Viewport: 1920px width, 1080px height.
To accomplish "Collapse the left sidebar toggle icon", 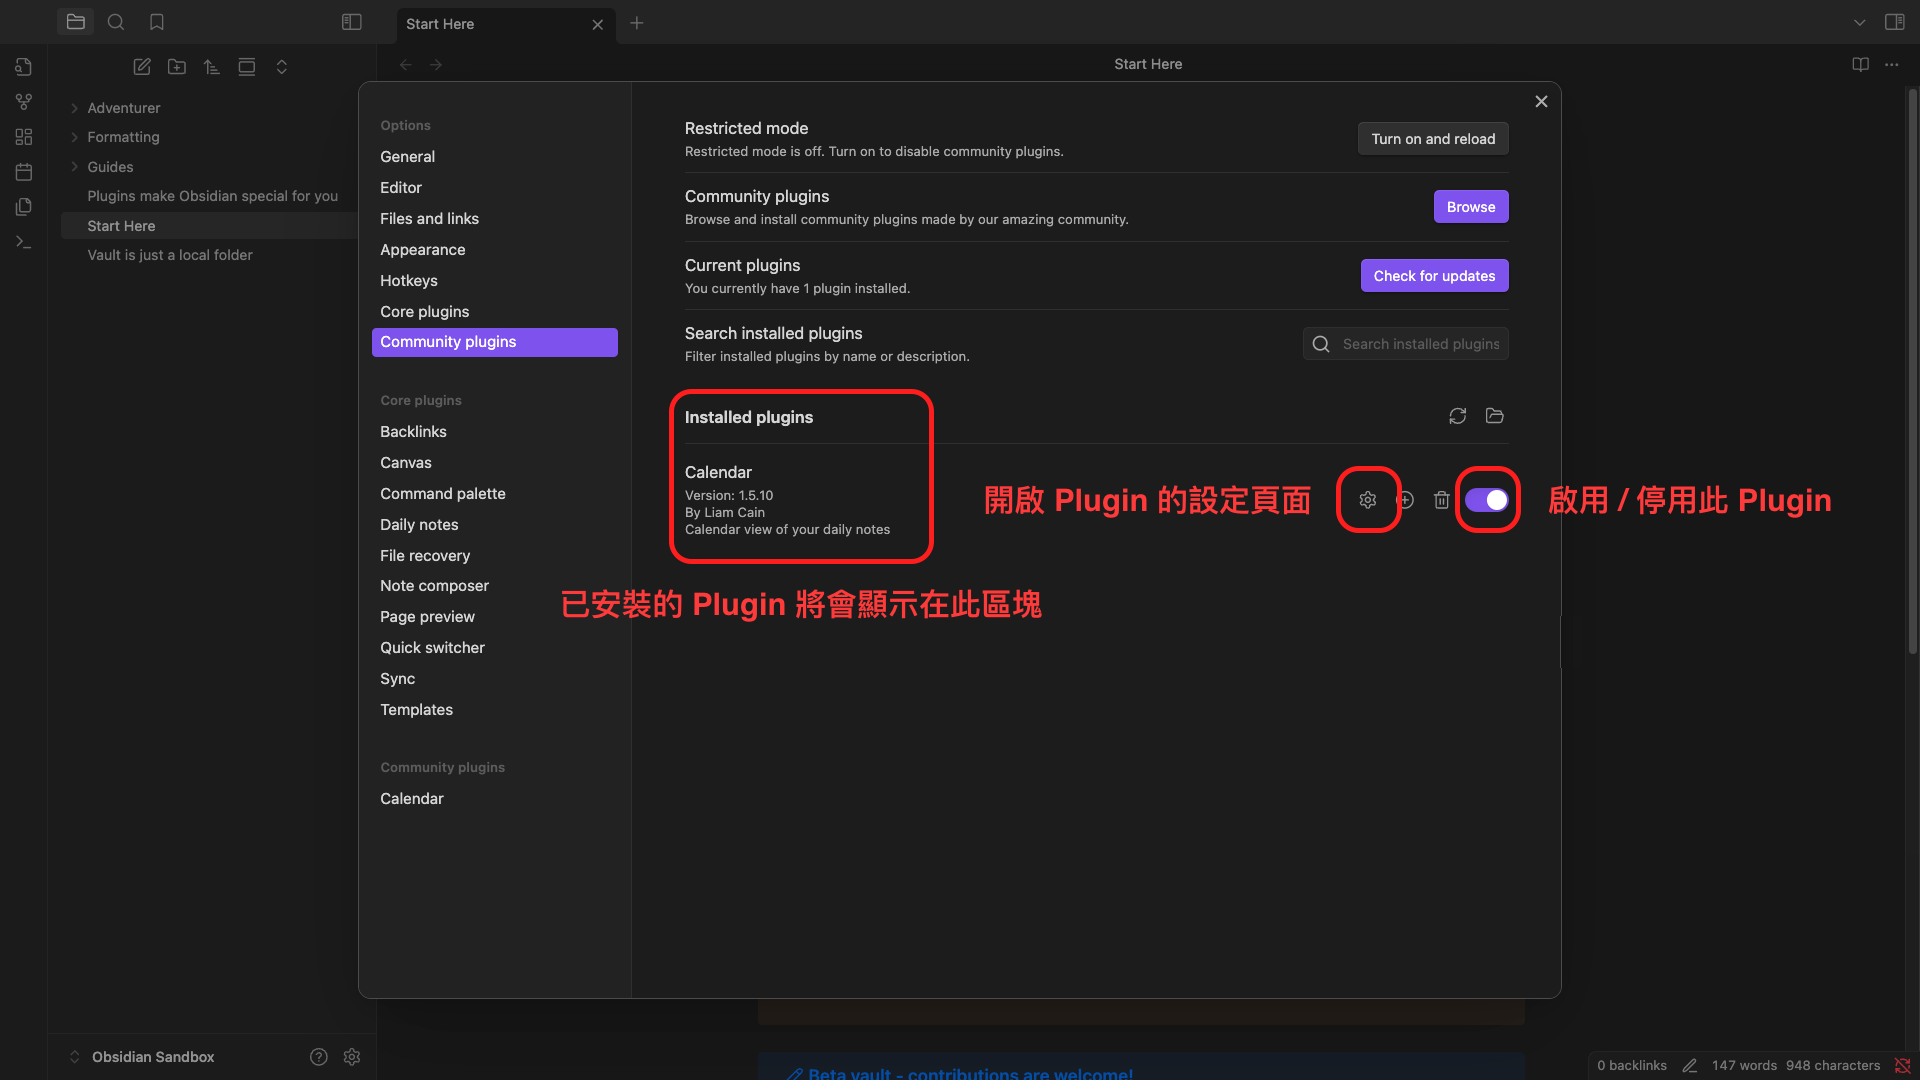I will [352, 22].
